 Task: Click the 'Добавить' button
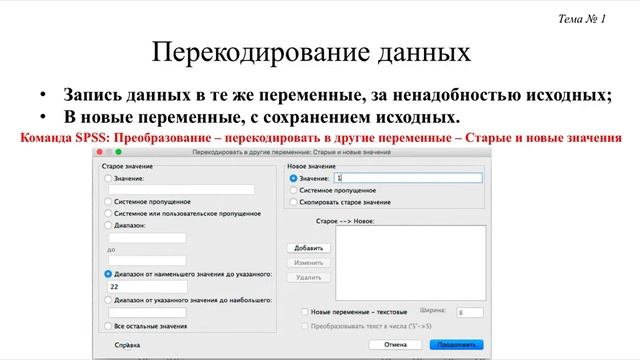tap(309, 248)
